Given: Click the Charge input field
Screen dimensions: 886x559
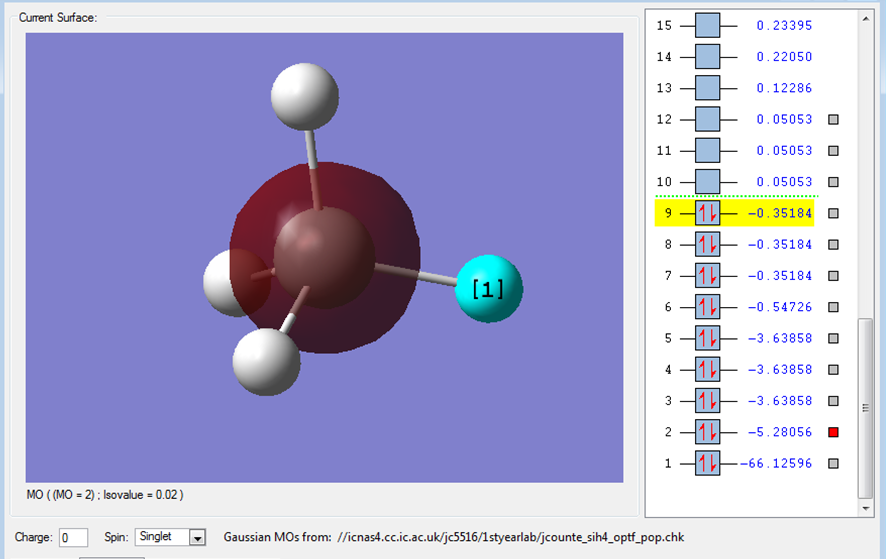Looking at the screenshot, I should [x=73, y=538].
